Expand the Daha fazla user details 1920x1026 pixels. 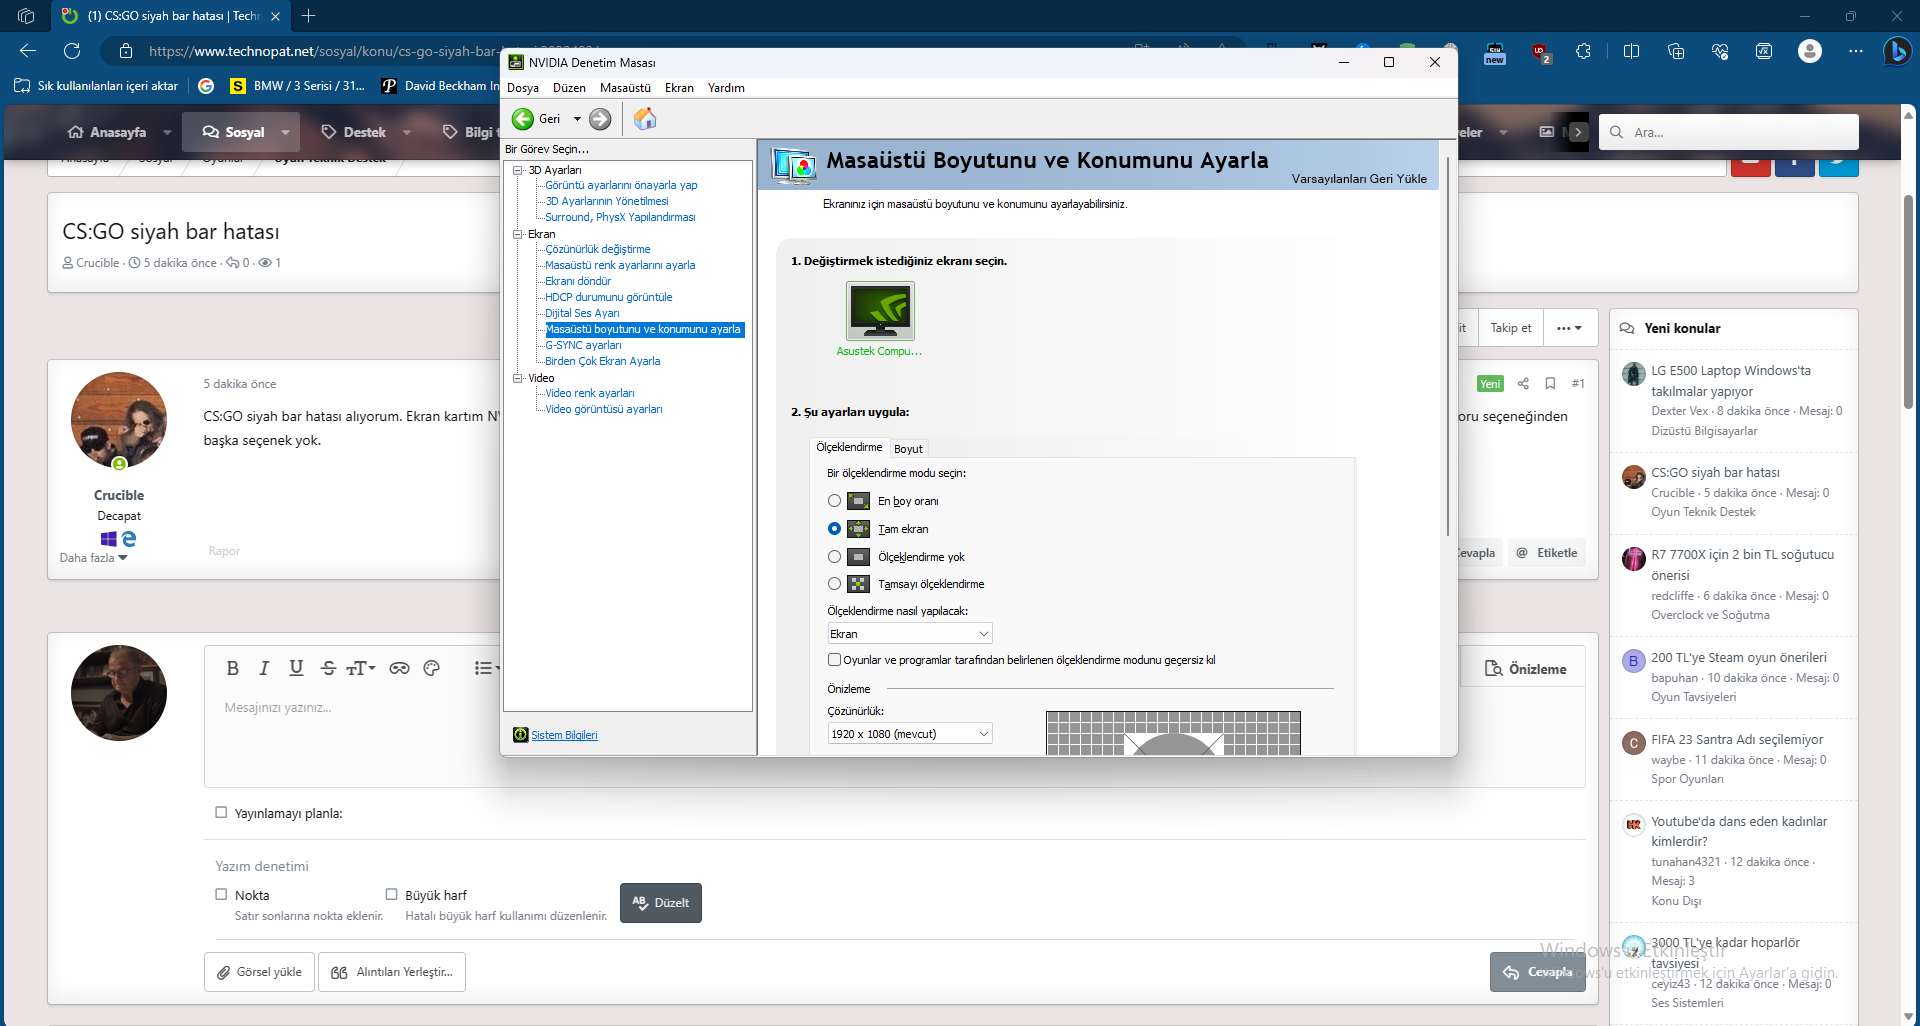pyautogui.click(x=93, y=558)
